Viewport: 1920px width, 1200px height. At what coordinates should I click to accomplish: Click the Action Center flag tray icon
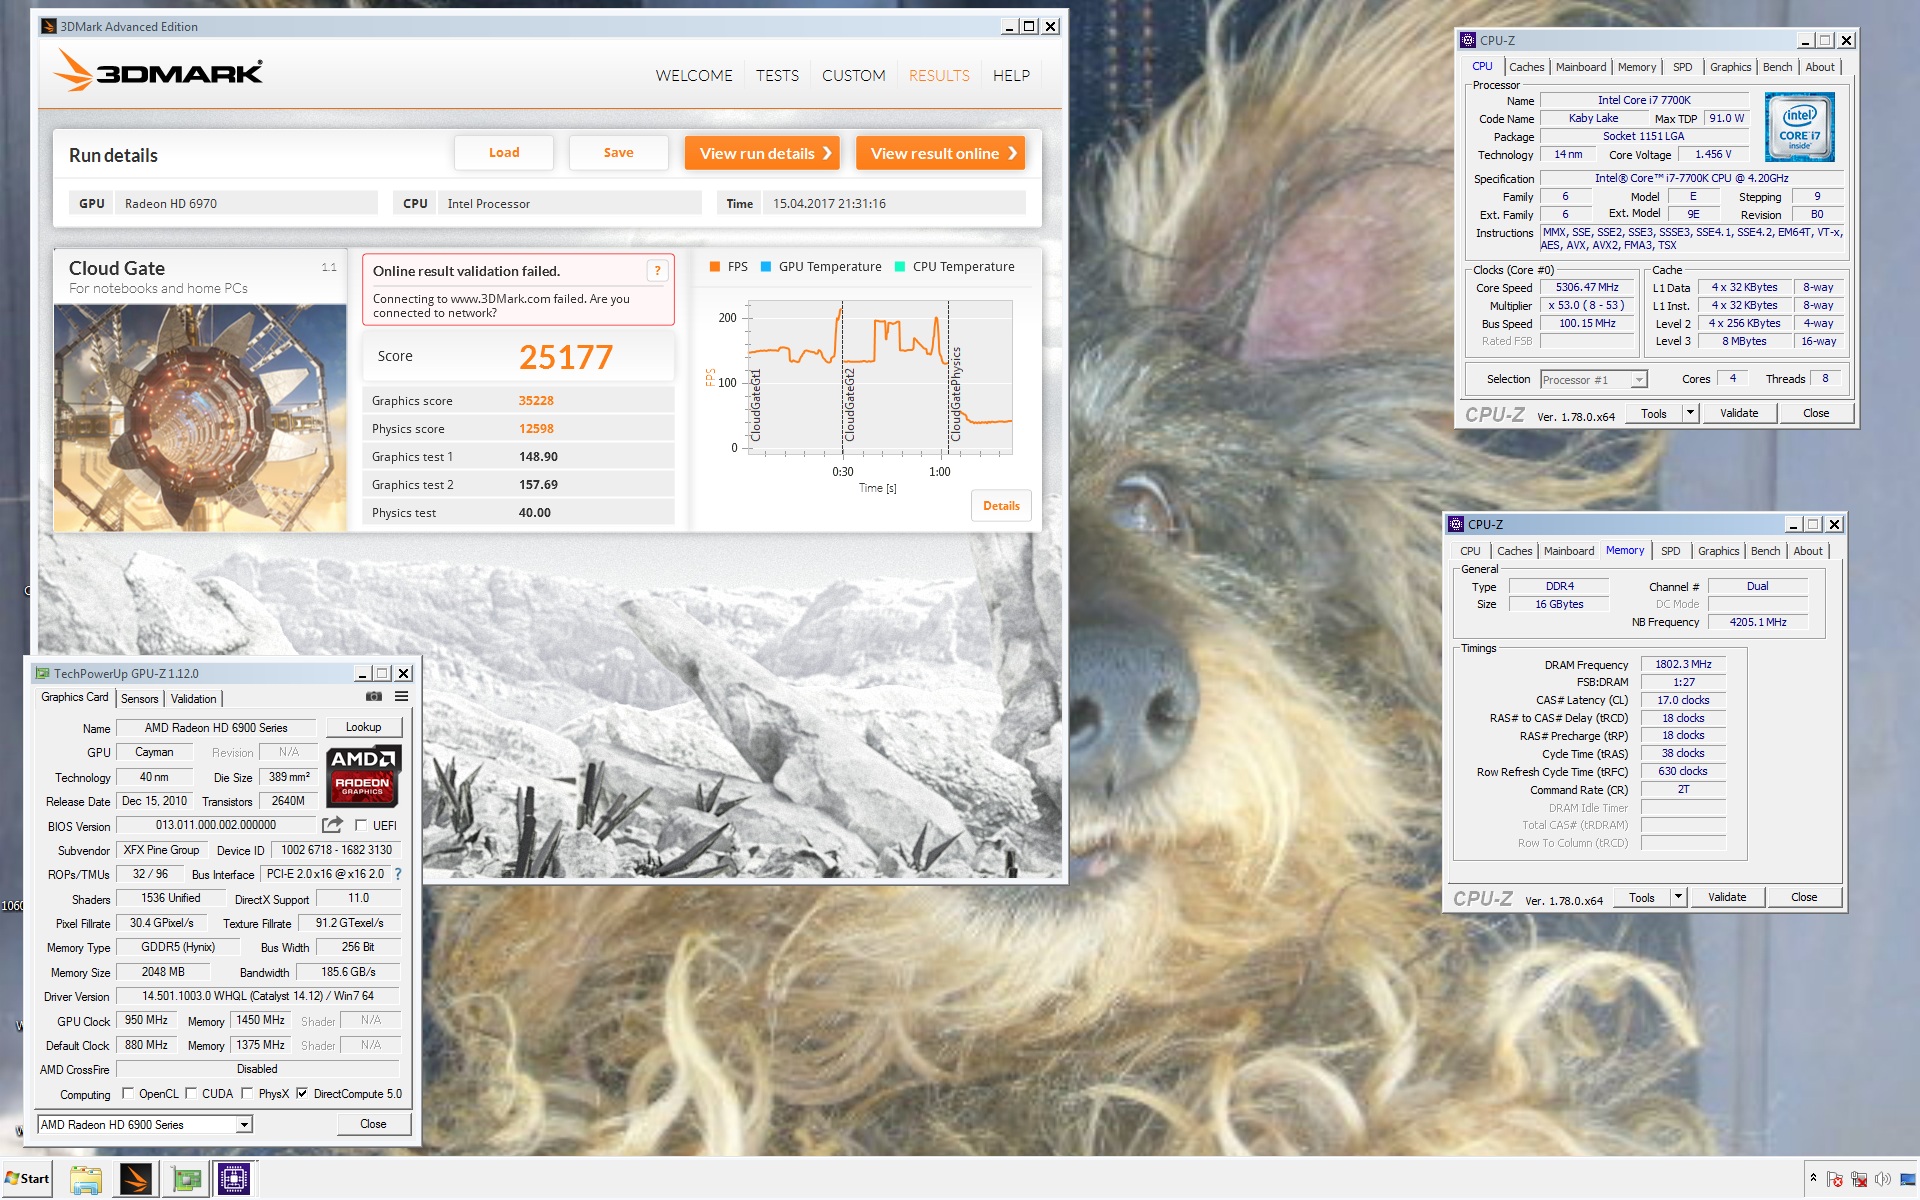point(1835,1179)
